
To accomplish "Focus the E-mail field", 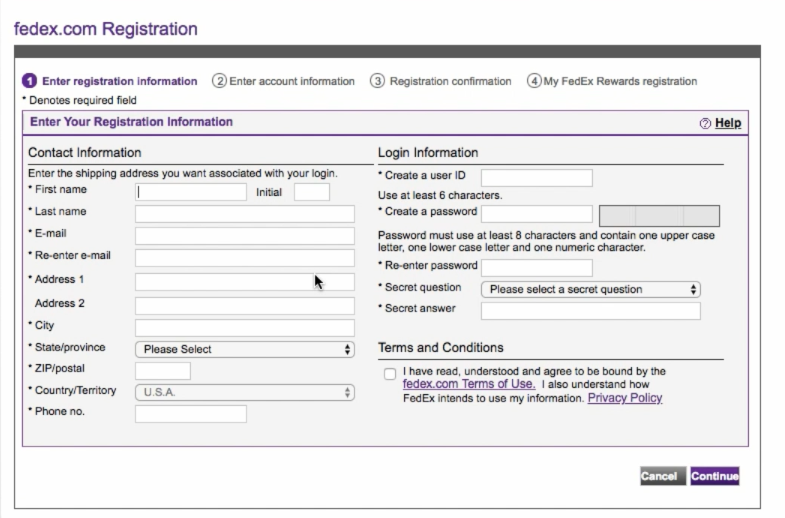I will click(245, 236).
